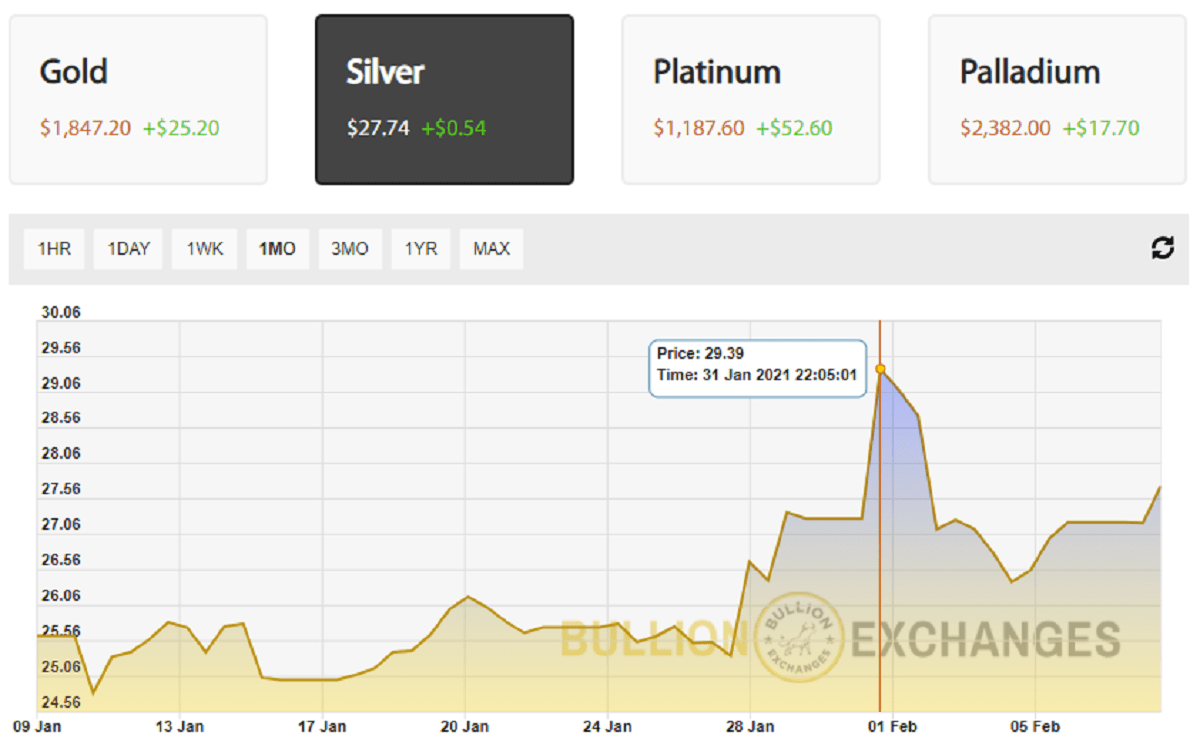Open the Platinum price card
The image size is (1200, 749).
(750, 99)
